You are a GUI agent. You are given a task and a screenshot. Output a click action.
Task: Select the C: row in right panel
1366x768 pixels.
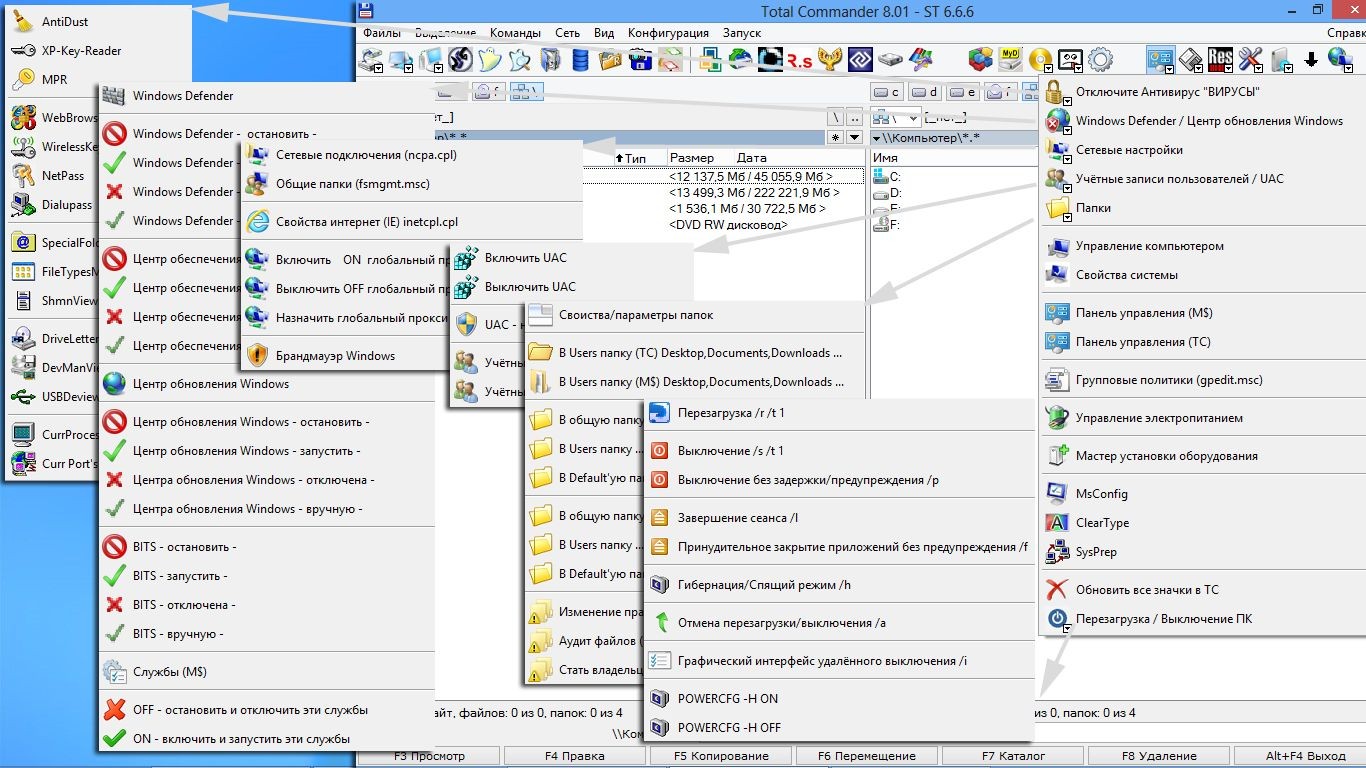click(953, 176)
